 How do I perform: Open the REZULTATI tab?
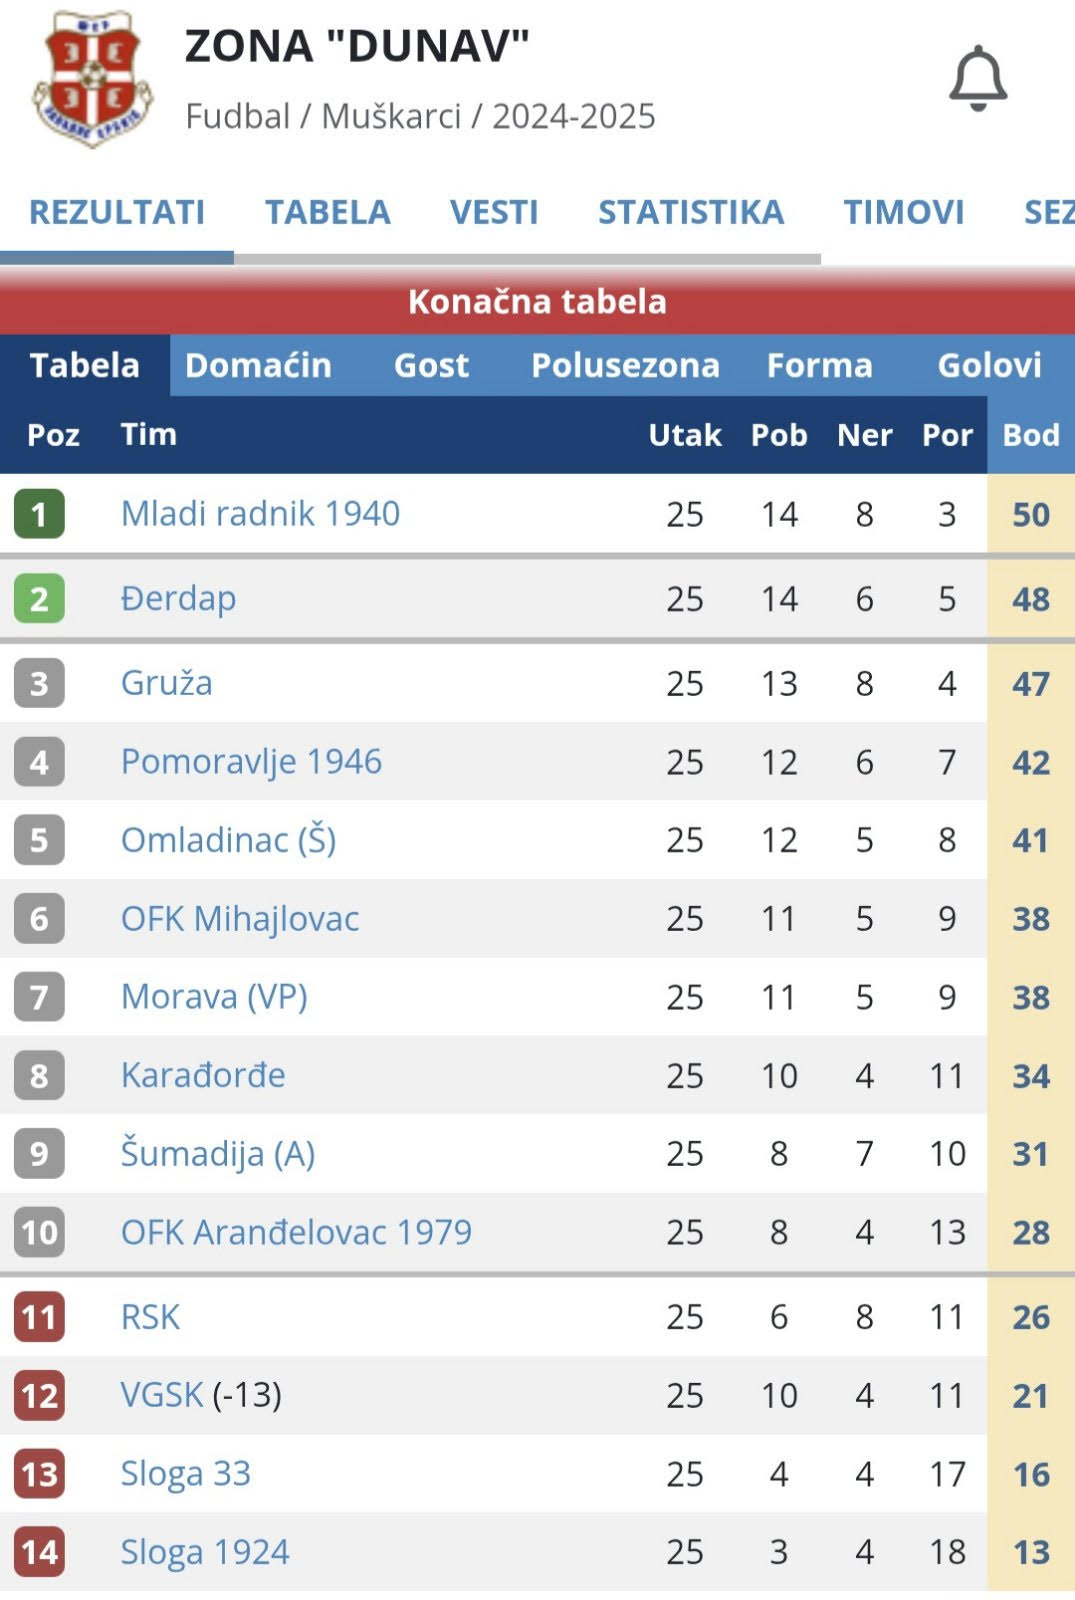click(117, 212)
